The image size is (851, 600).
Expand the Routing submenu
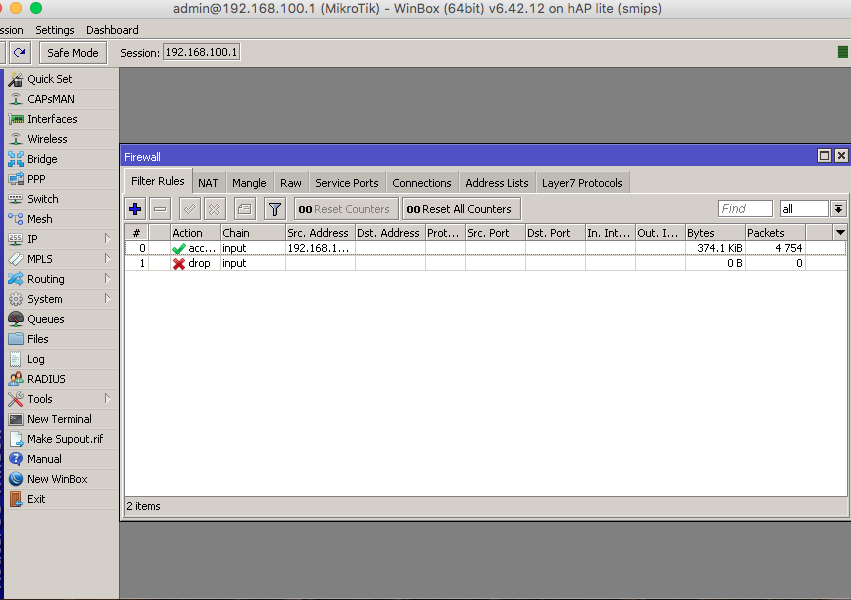(107, 279)
